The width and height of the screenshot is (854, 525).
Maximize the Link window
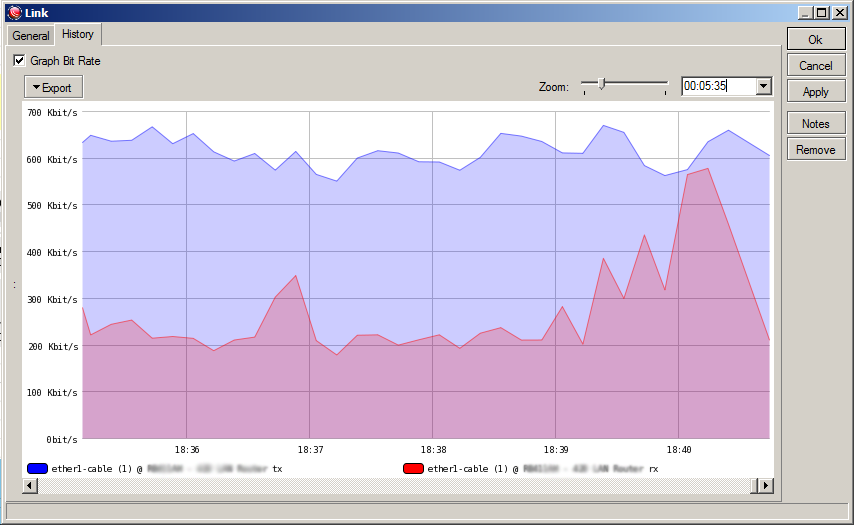click(x=822, y=13)
